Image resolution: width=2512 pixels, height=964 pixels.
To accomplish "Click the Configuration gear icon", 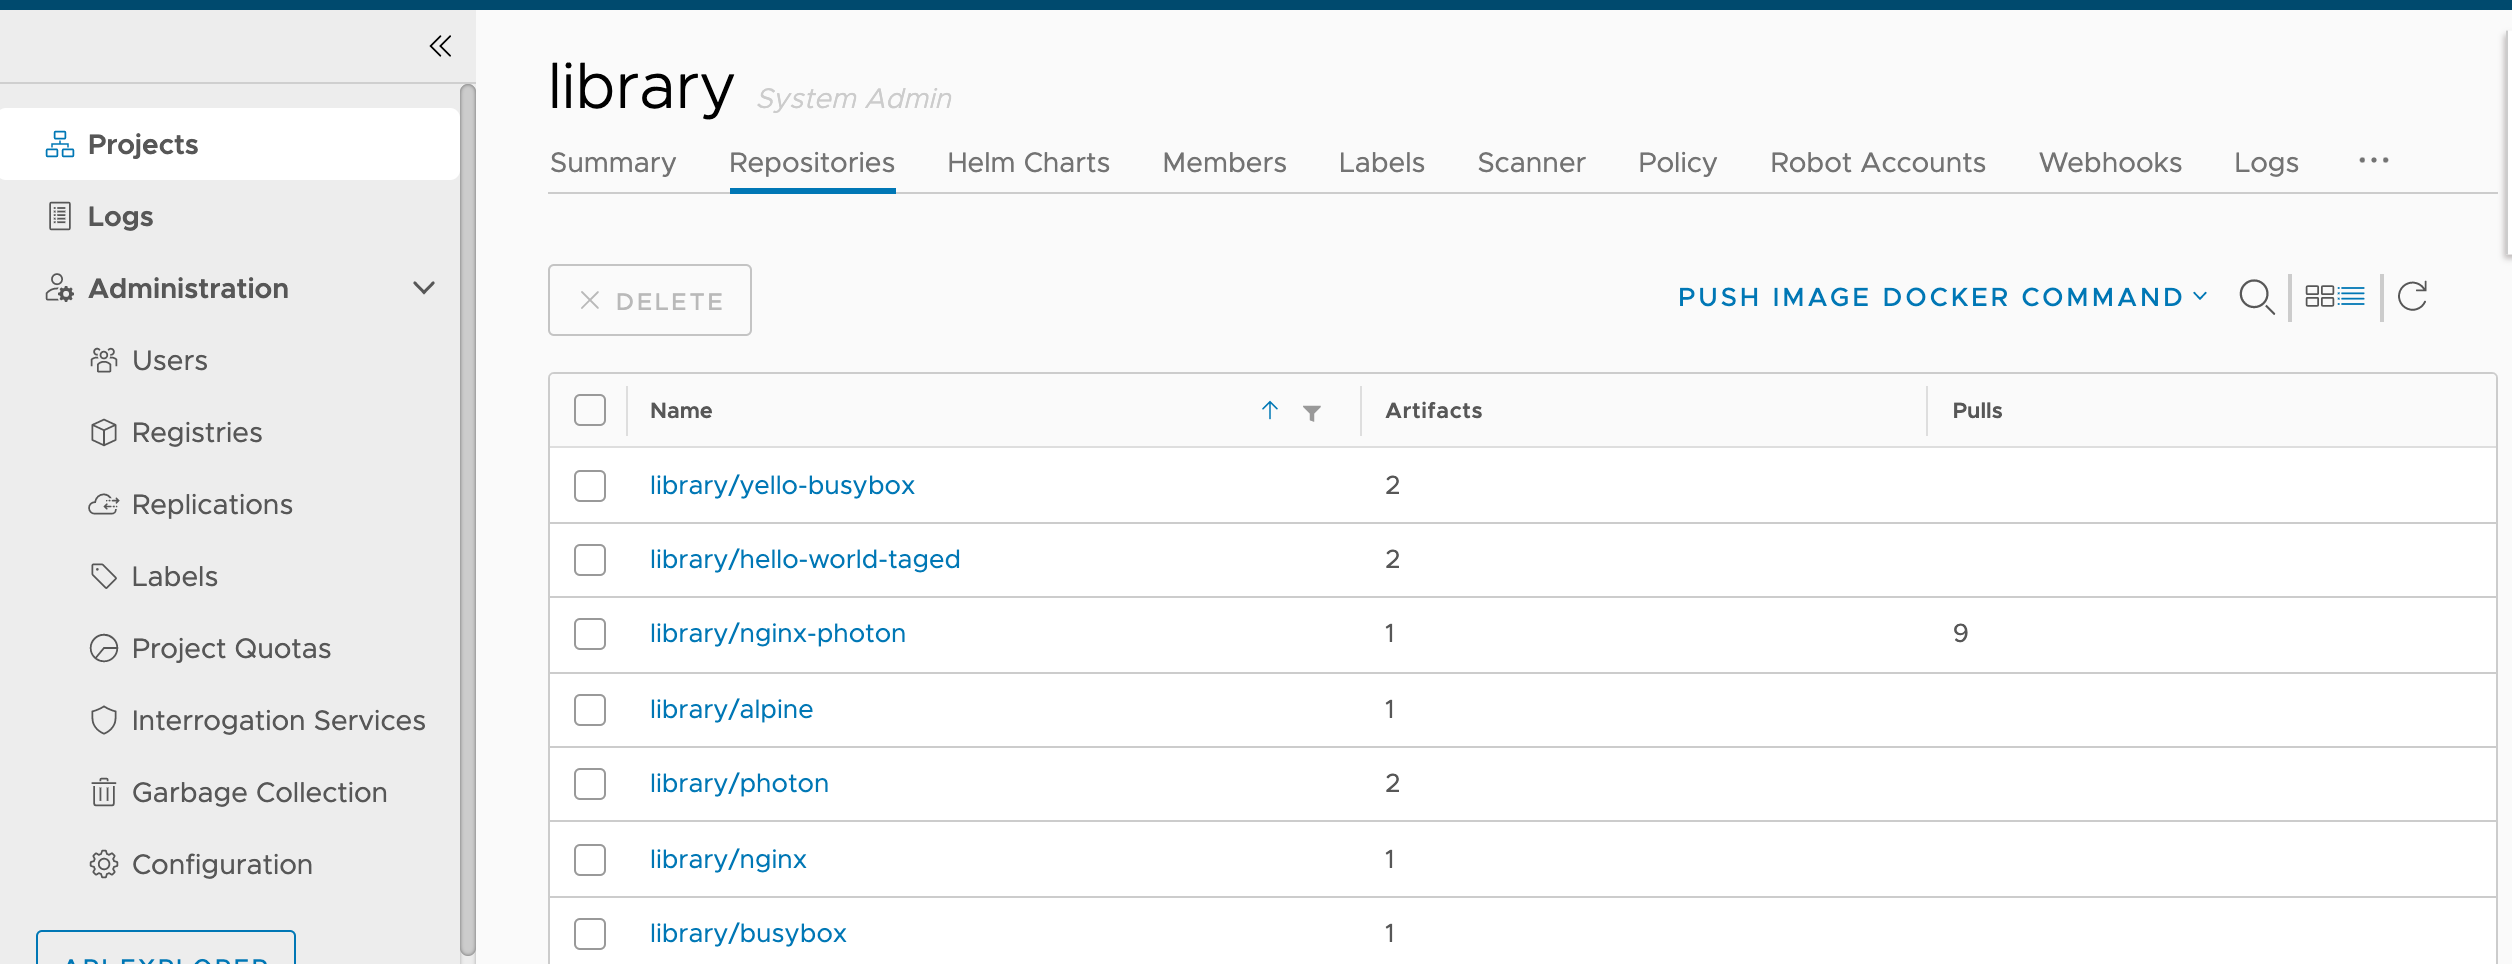I will [104, 864].
